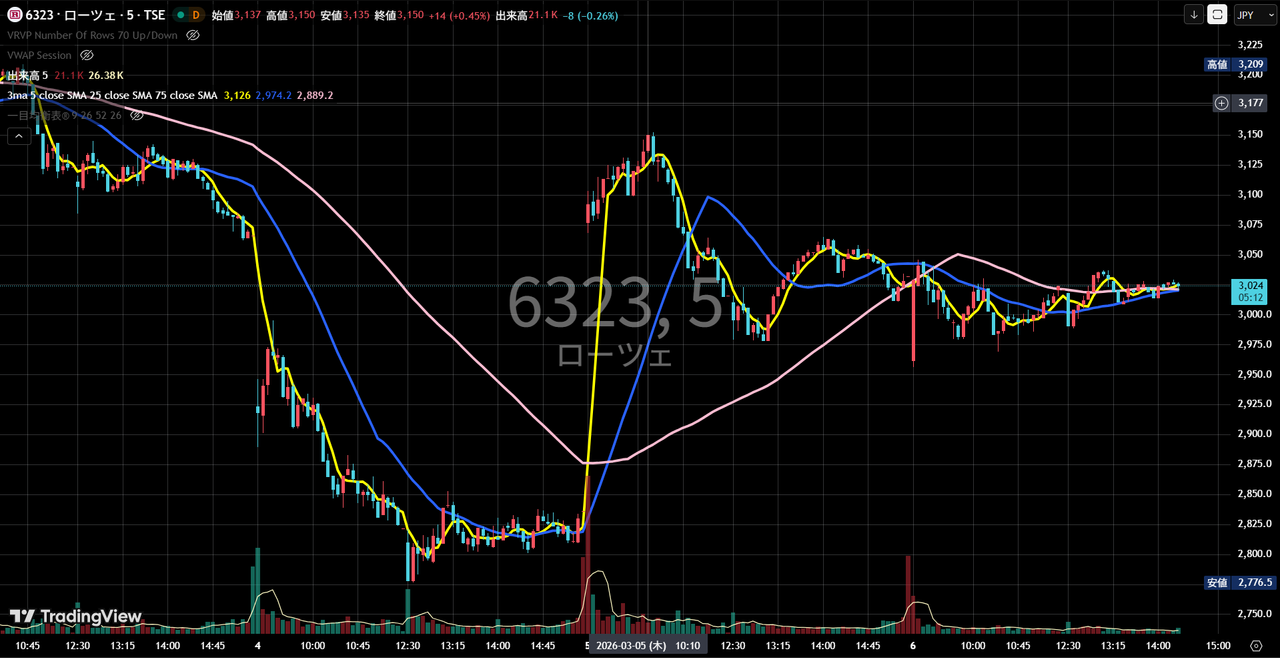Click the orange D data-delay badge
This screenshot has height=658, width=1280.
(195, 15)
